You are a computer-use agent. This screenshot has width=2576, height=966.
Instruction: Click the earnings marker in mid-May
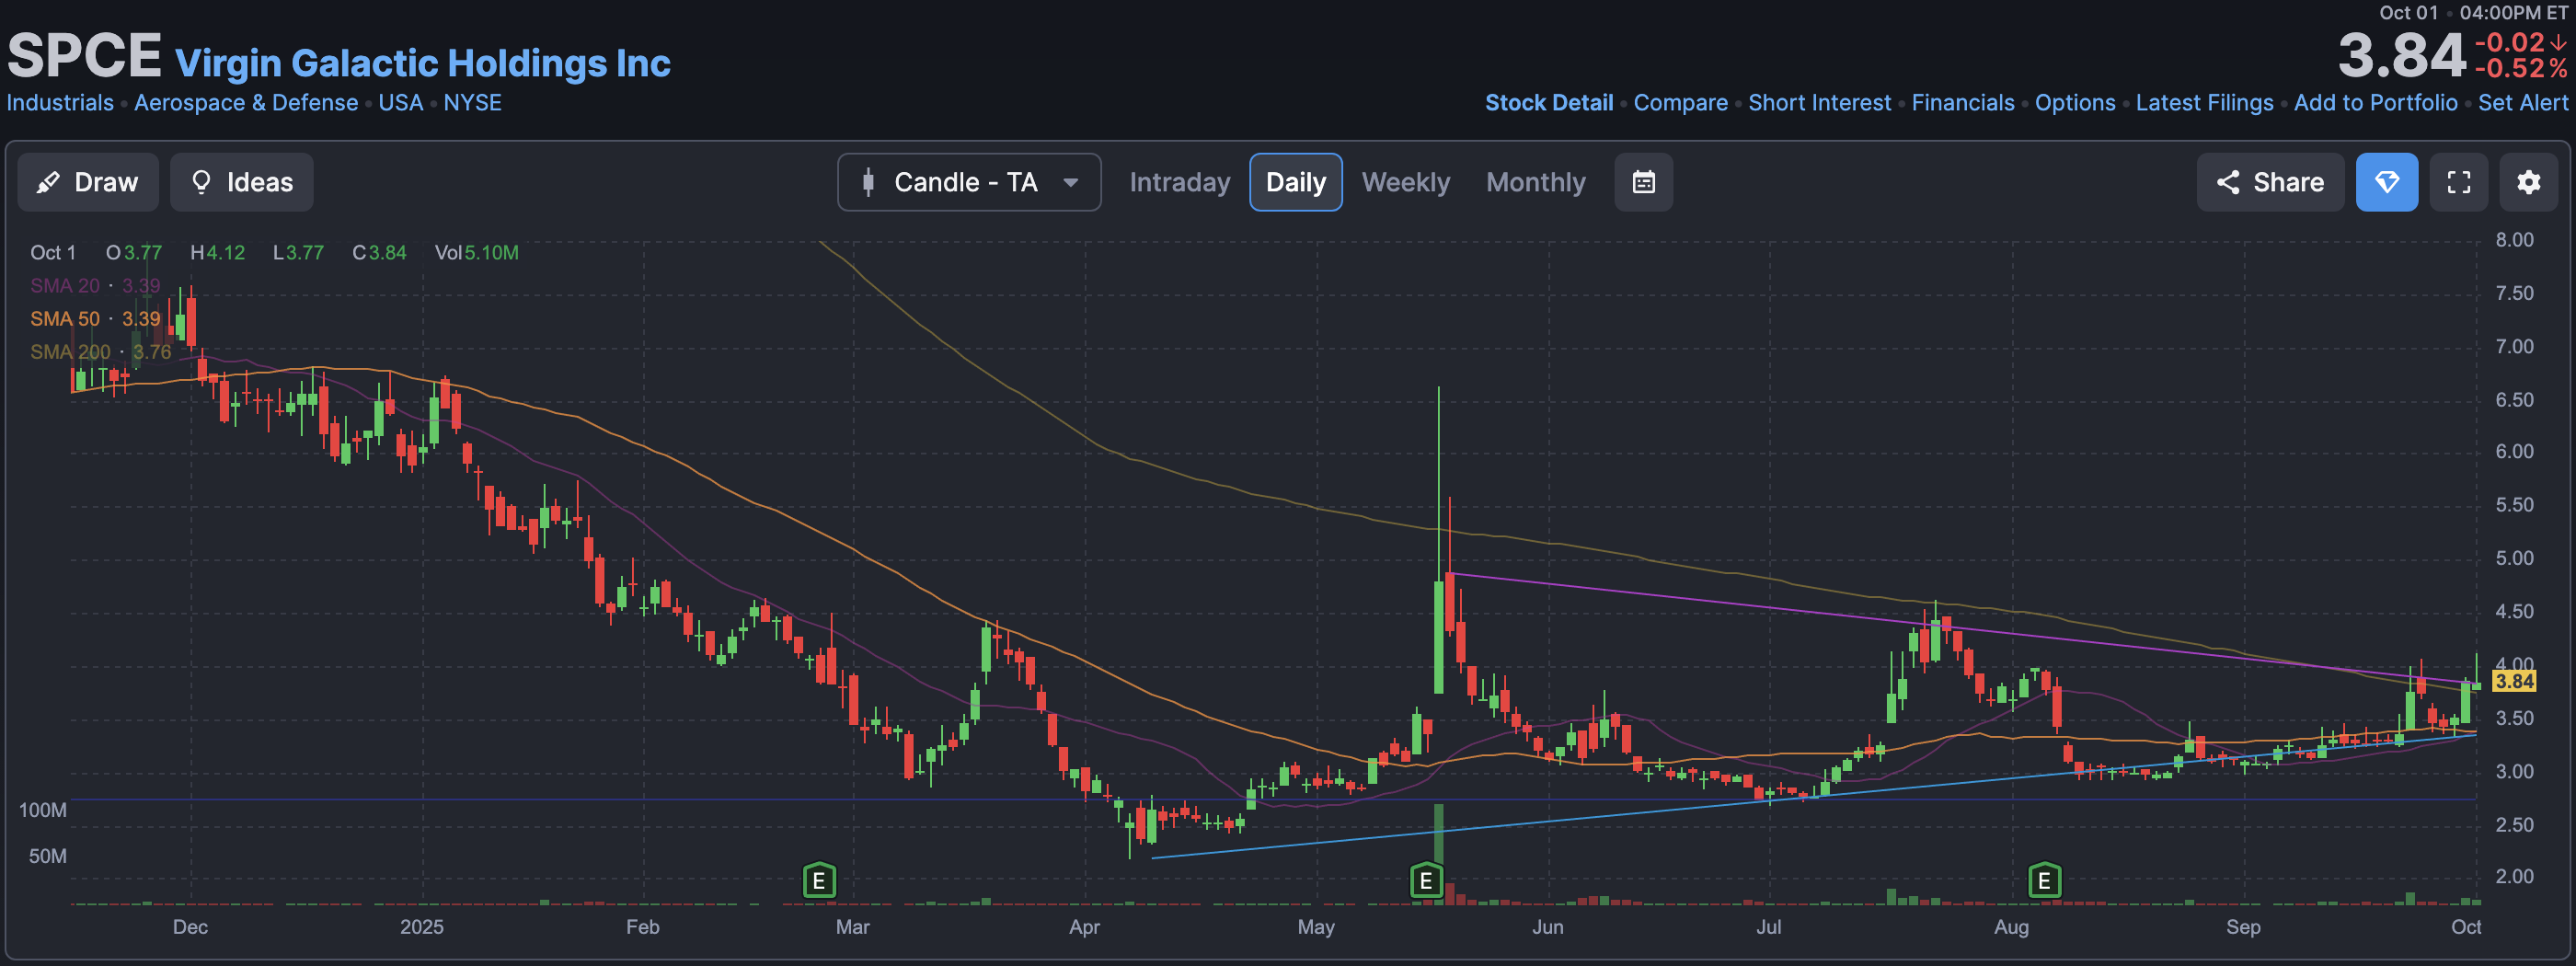point(1426,880)
